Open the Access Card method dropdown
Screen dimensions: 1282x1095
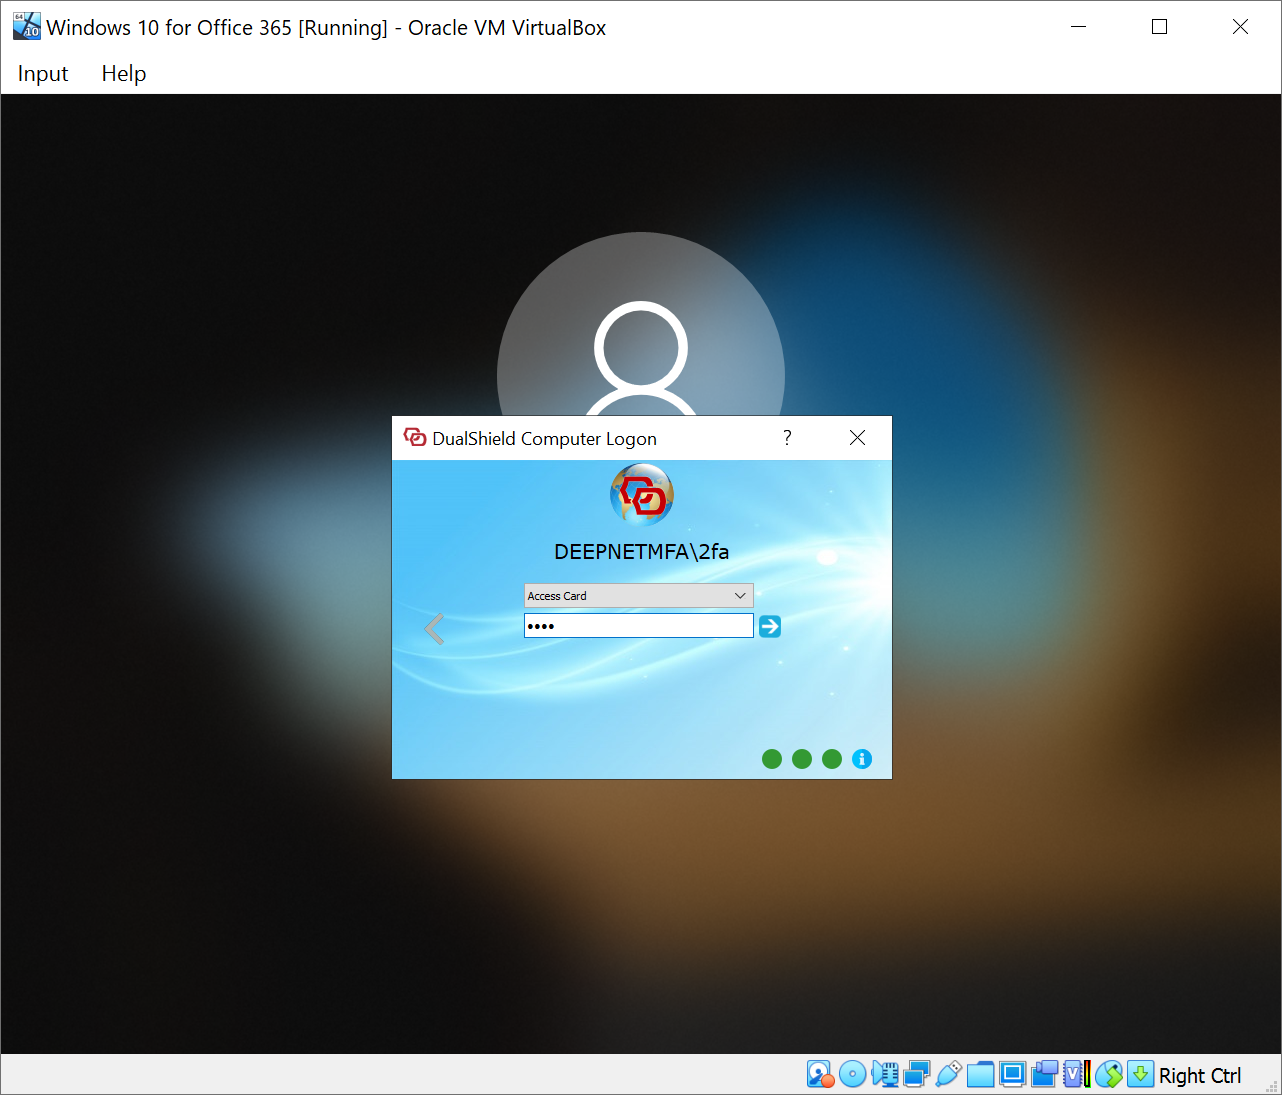638,596
